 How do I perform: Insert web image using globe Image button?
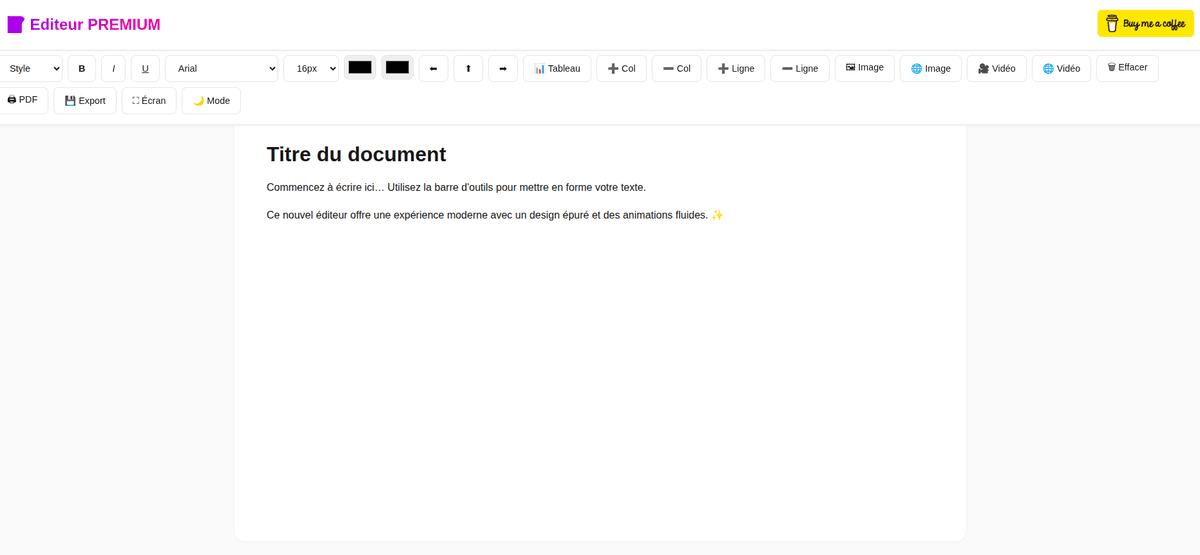coord(930,69)
